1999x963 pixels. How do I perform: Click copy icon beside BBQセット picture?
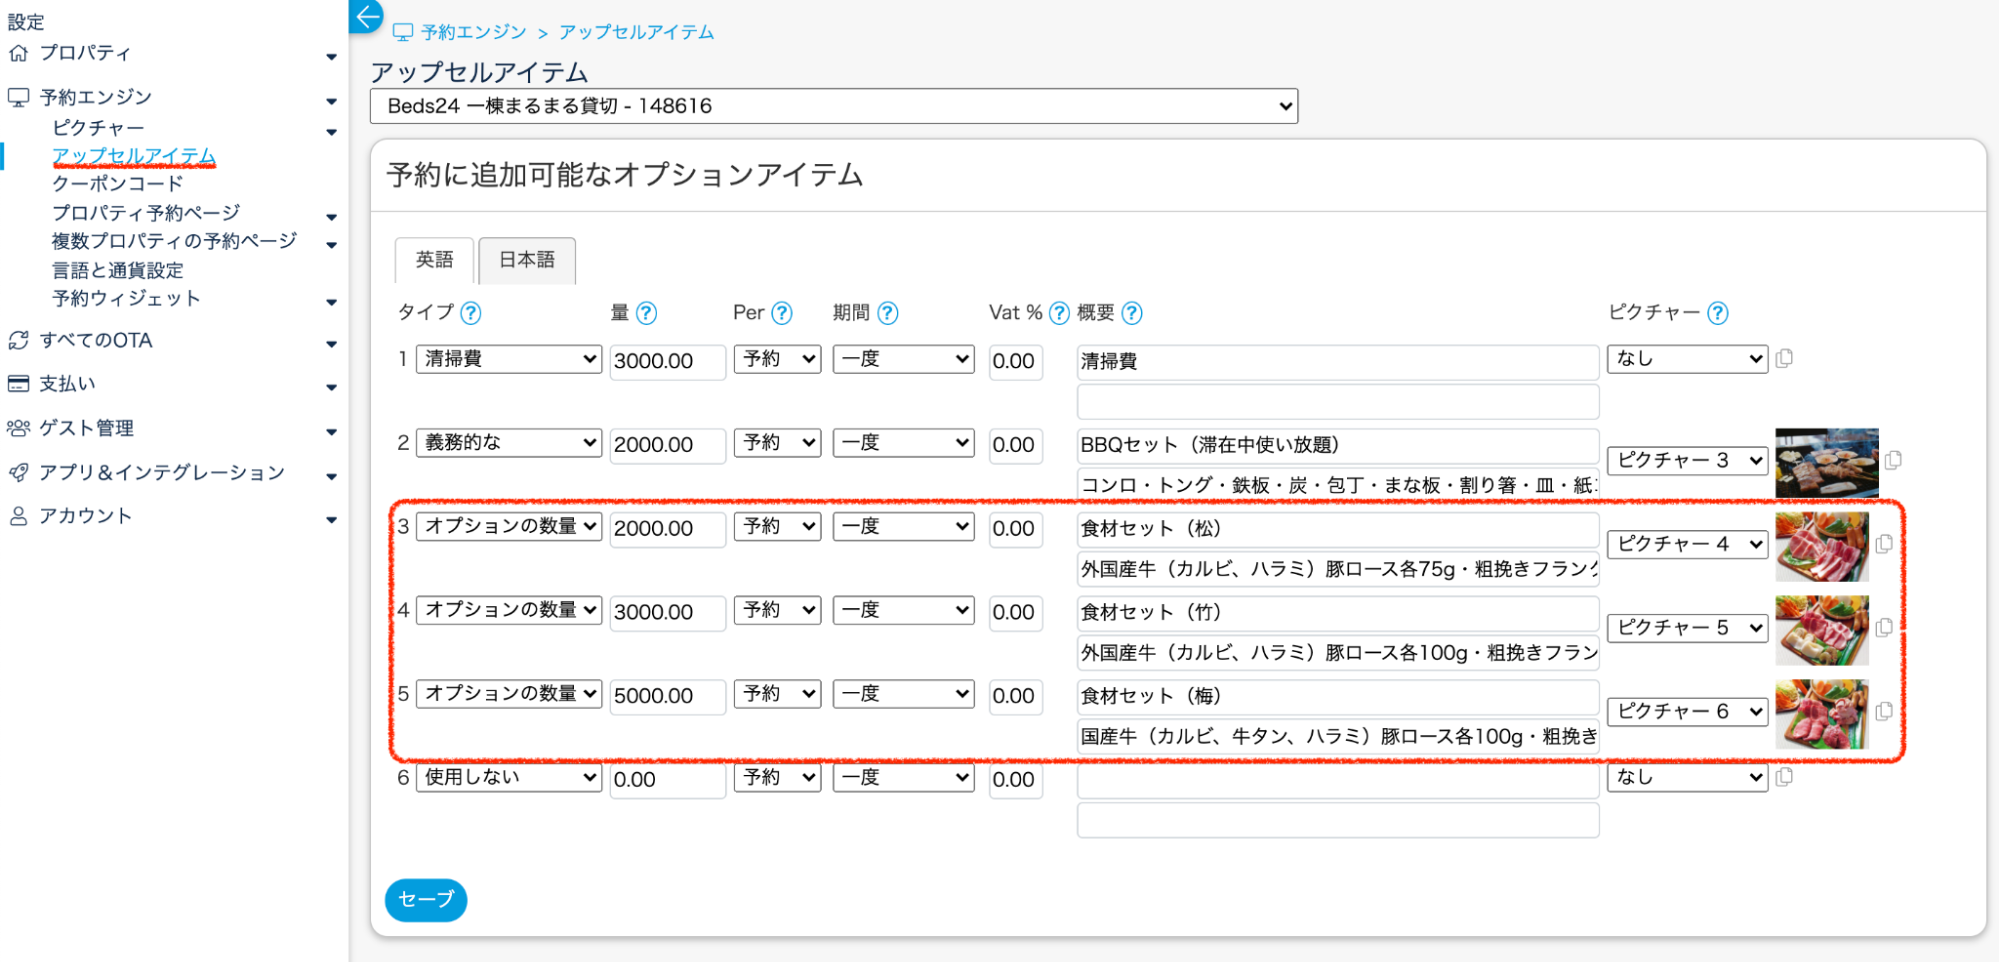click(x=1893, y=461)
